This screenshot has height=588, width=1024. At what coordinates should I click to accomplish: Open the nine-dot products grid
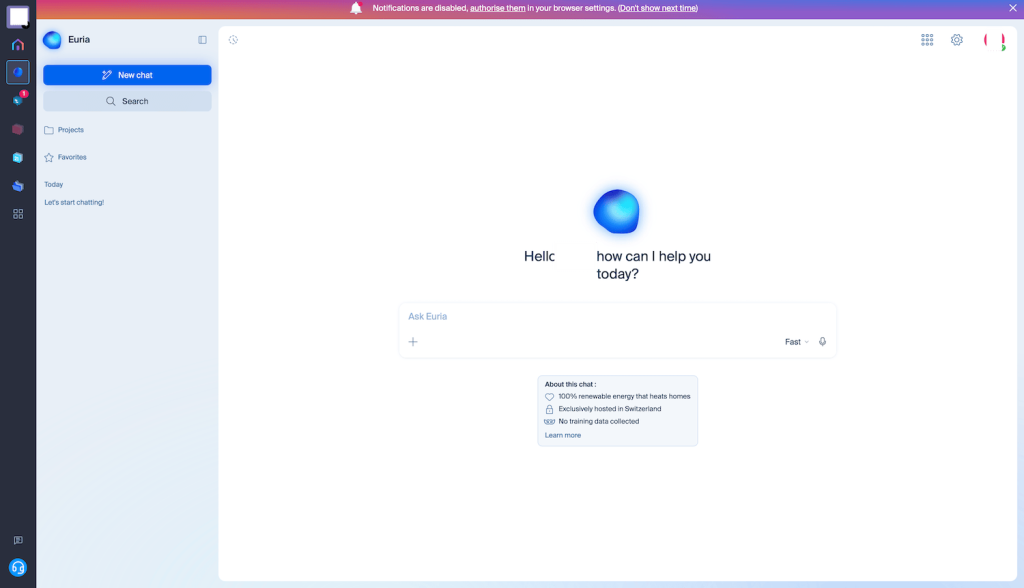pyautogui.click(x=927, y=40)
